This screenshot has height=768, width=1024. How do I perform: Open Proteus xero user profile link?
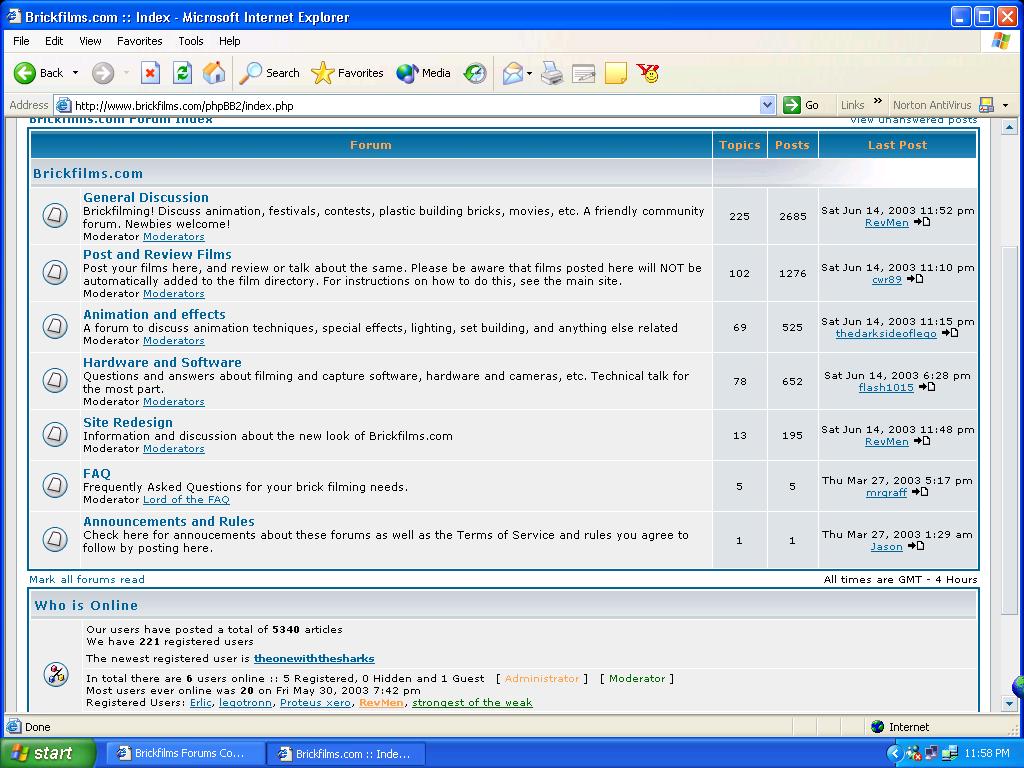coord(315,703)
